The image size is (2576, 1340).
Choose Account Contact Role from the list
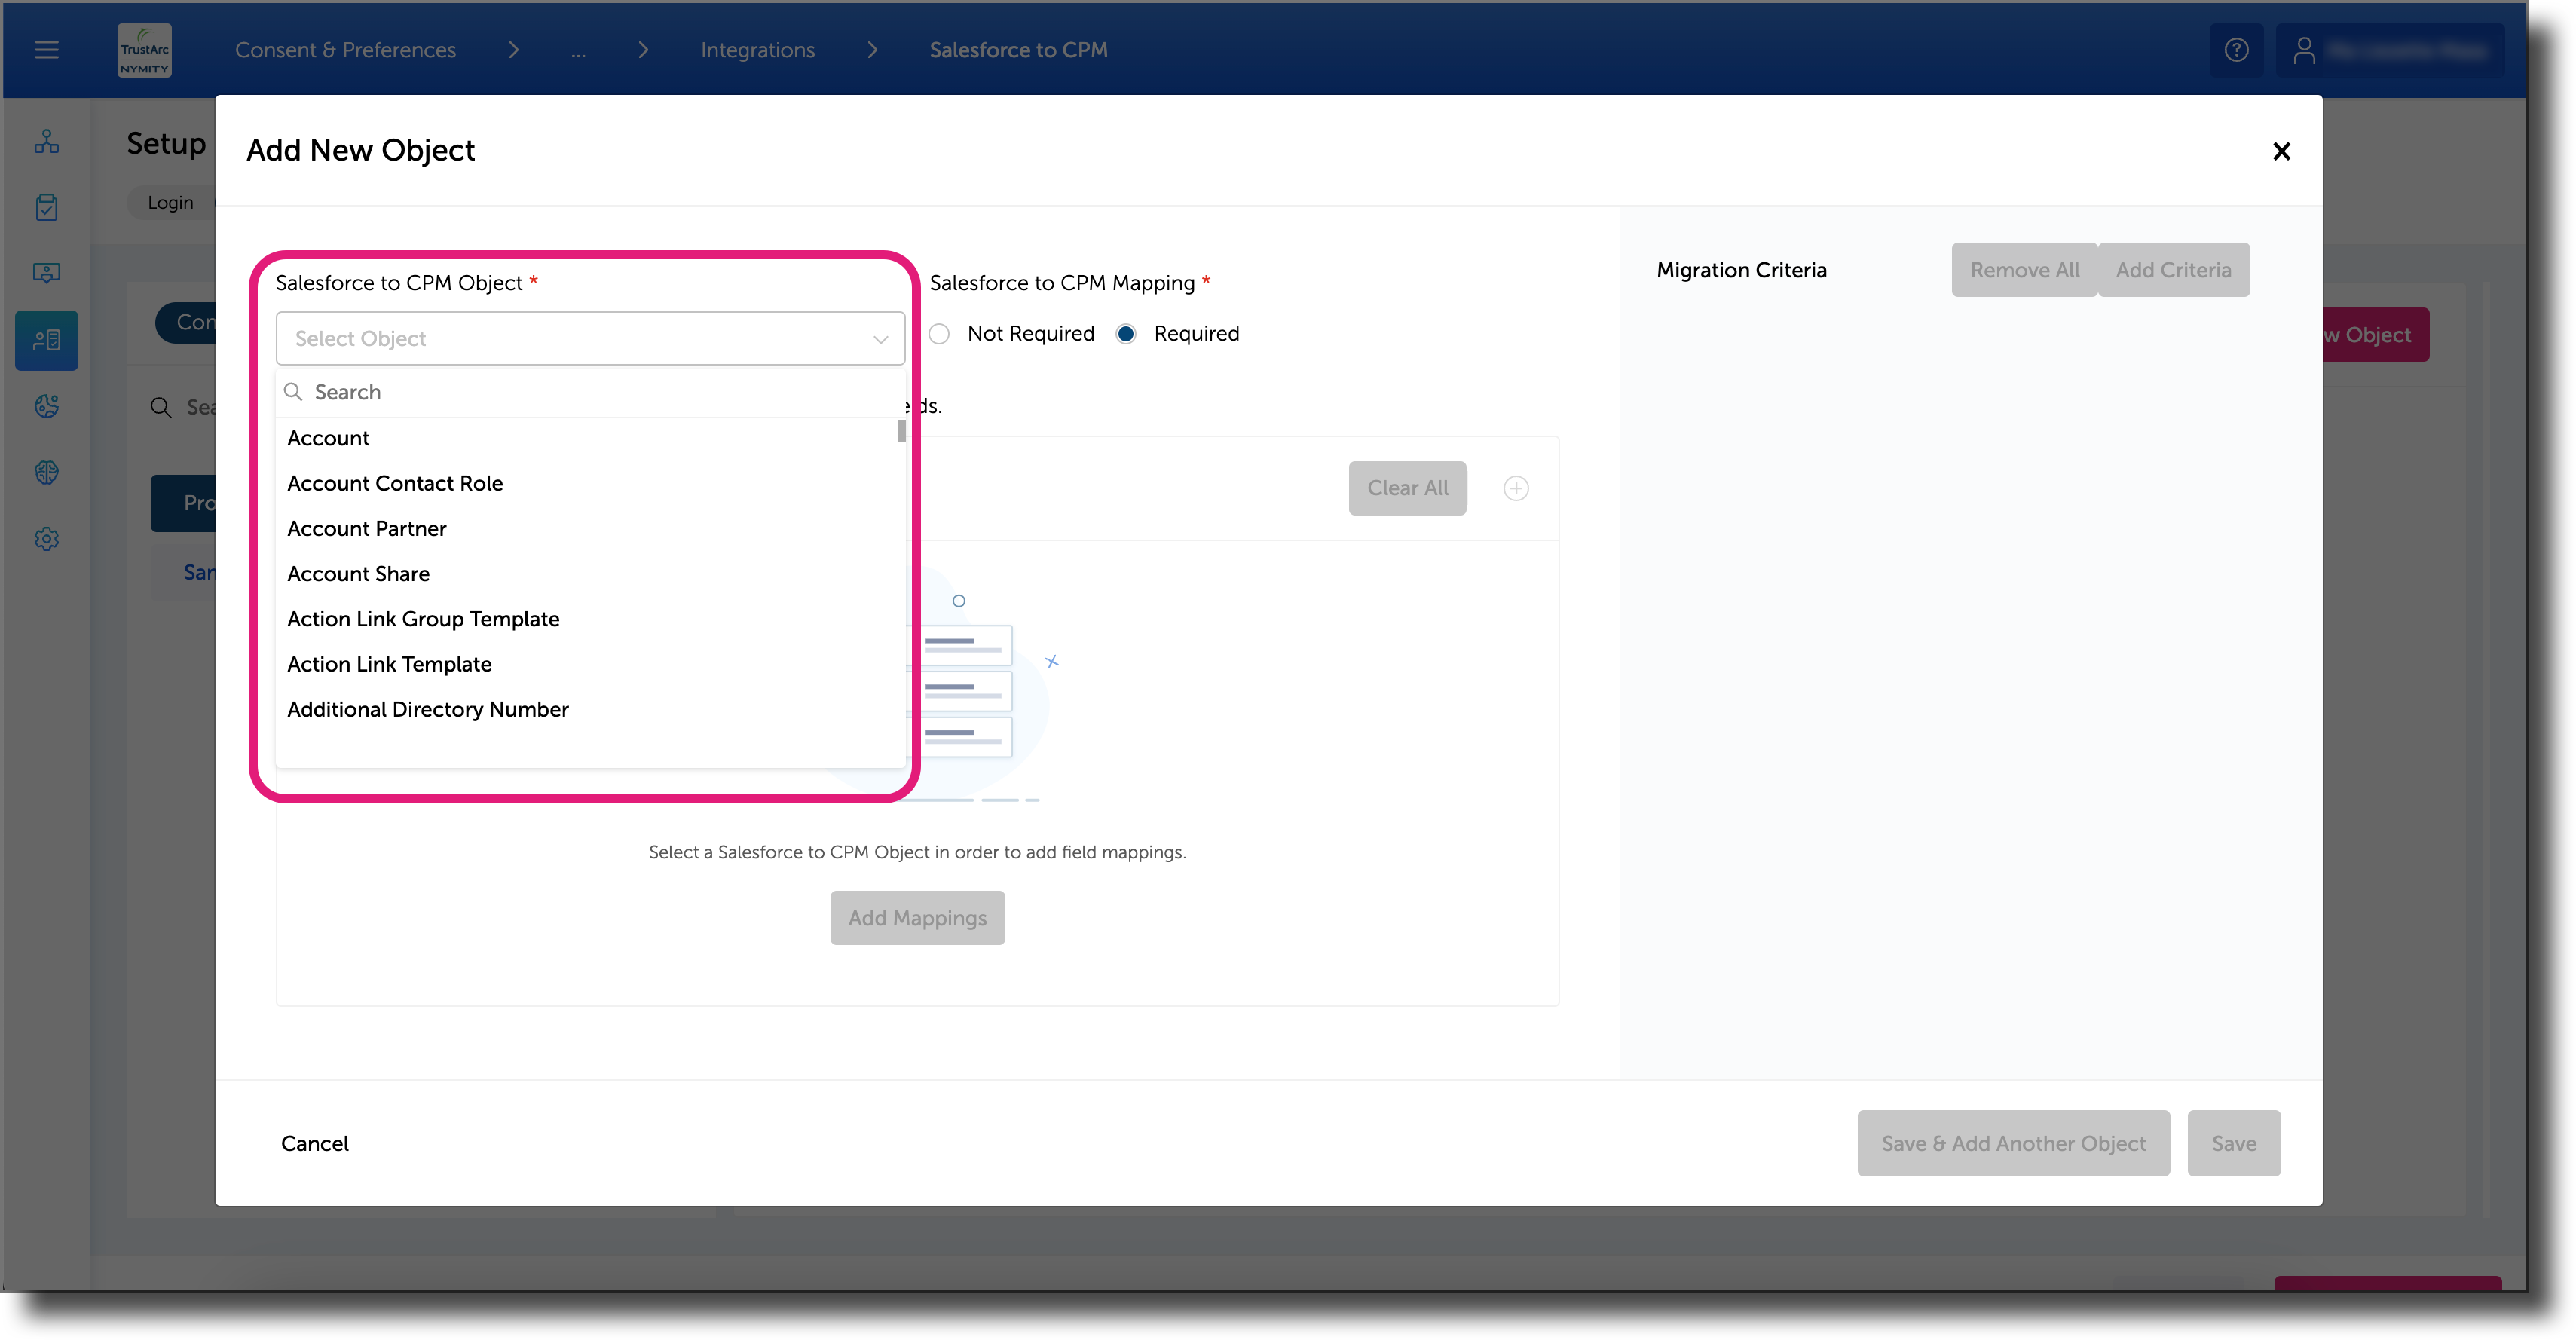(395, 483)
